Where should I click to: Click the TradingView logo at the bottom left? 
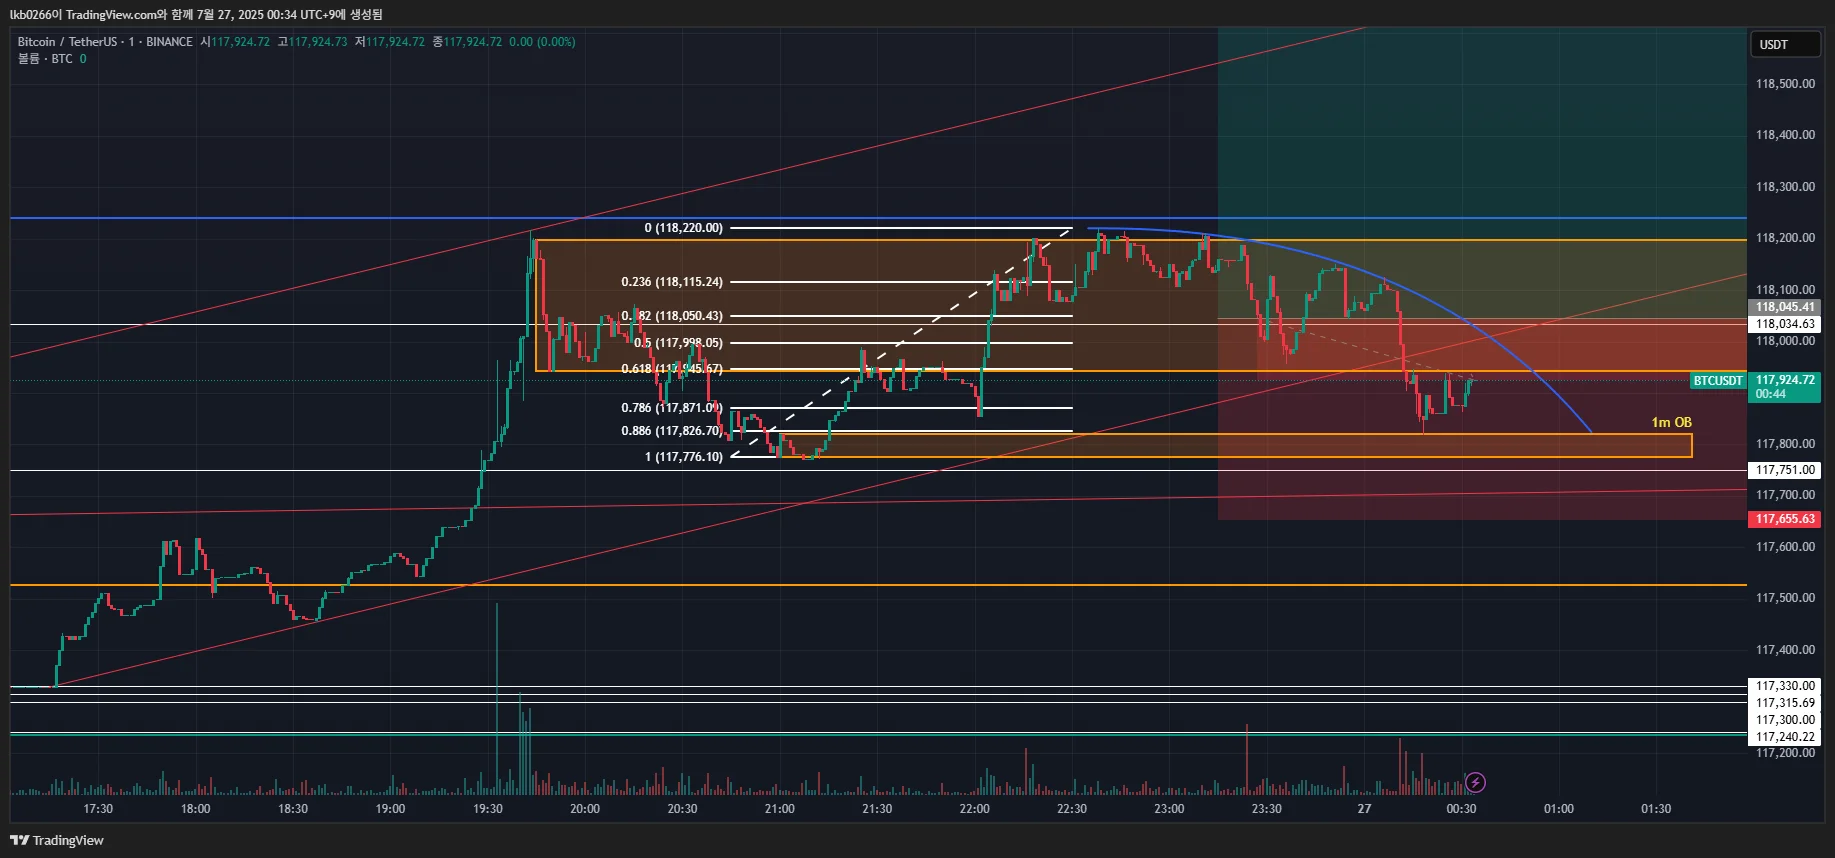coord(57,840)
